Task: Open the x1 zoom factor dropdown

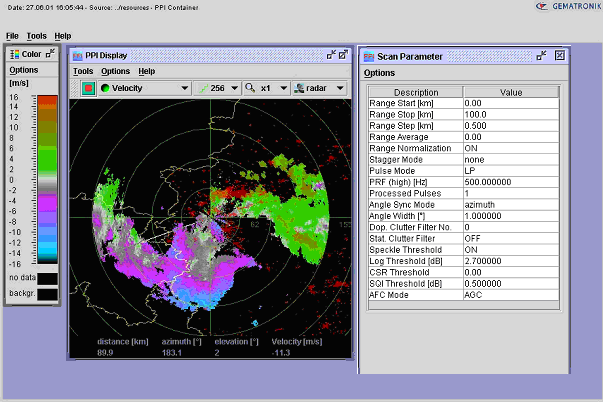Action: [x=266, y=88]
